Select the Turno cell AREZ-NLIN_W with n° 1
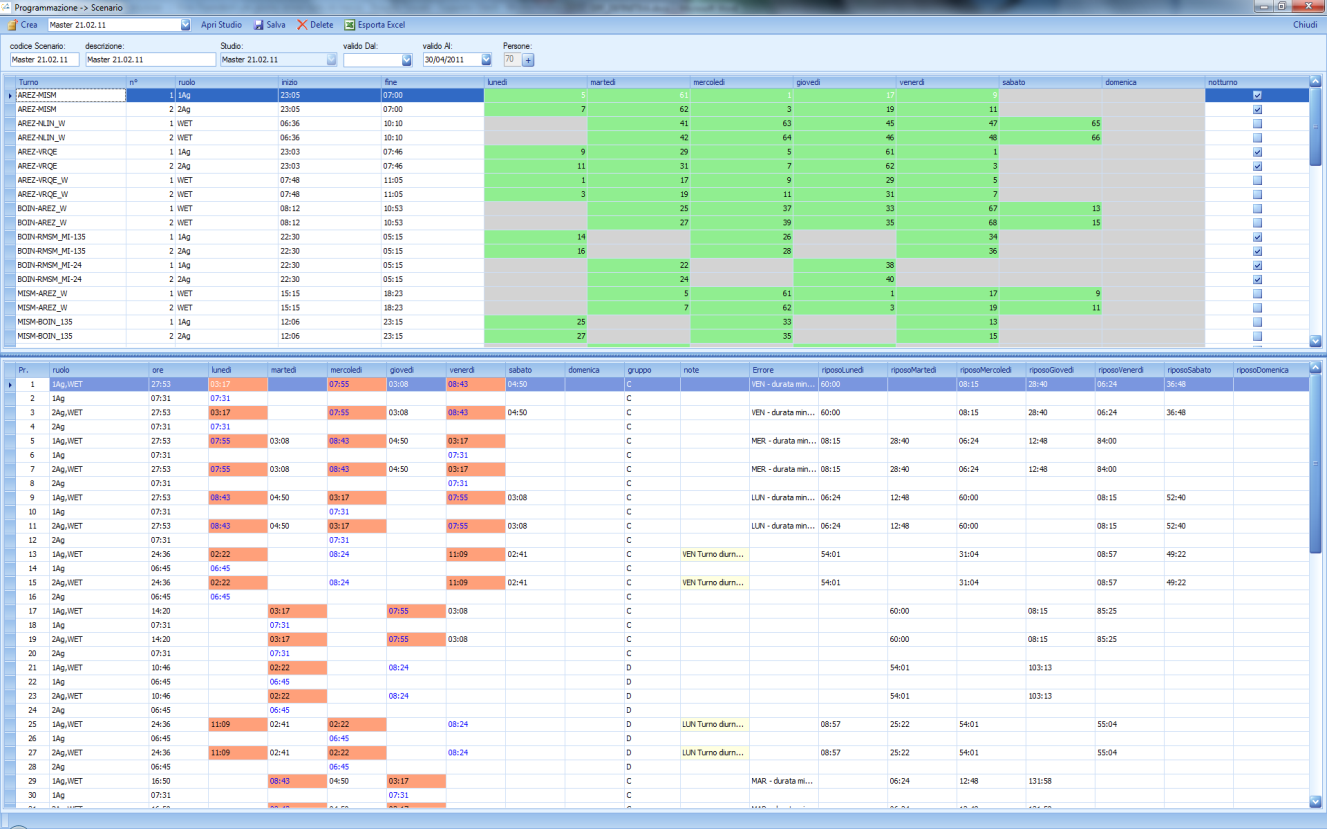This screenshot has height=829, width=1327. point(70,123)
